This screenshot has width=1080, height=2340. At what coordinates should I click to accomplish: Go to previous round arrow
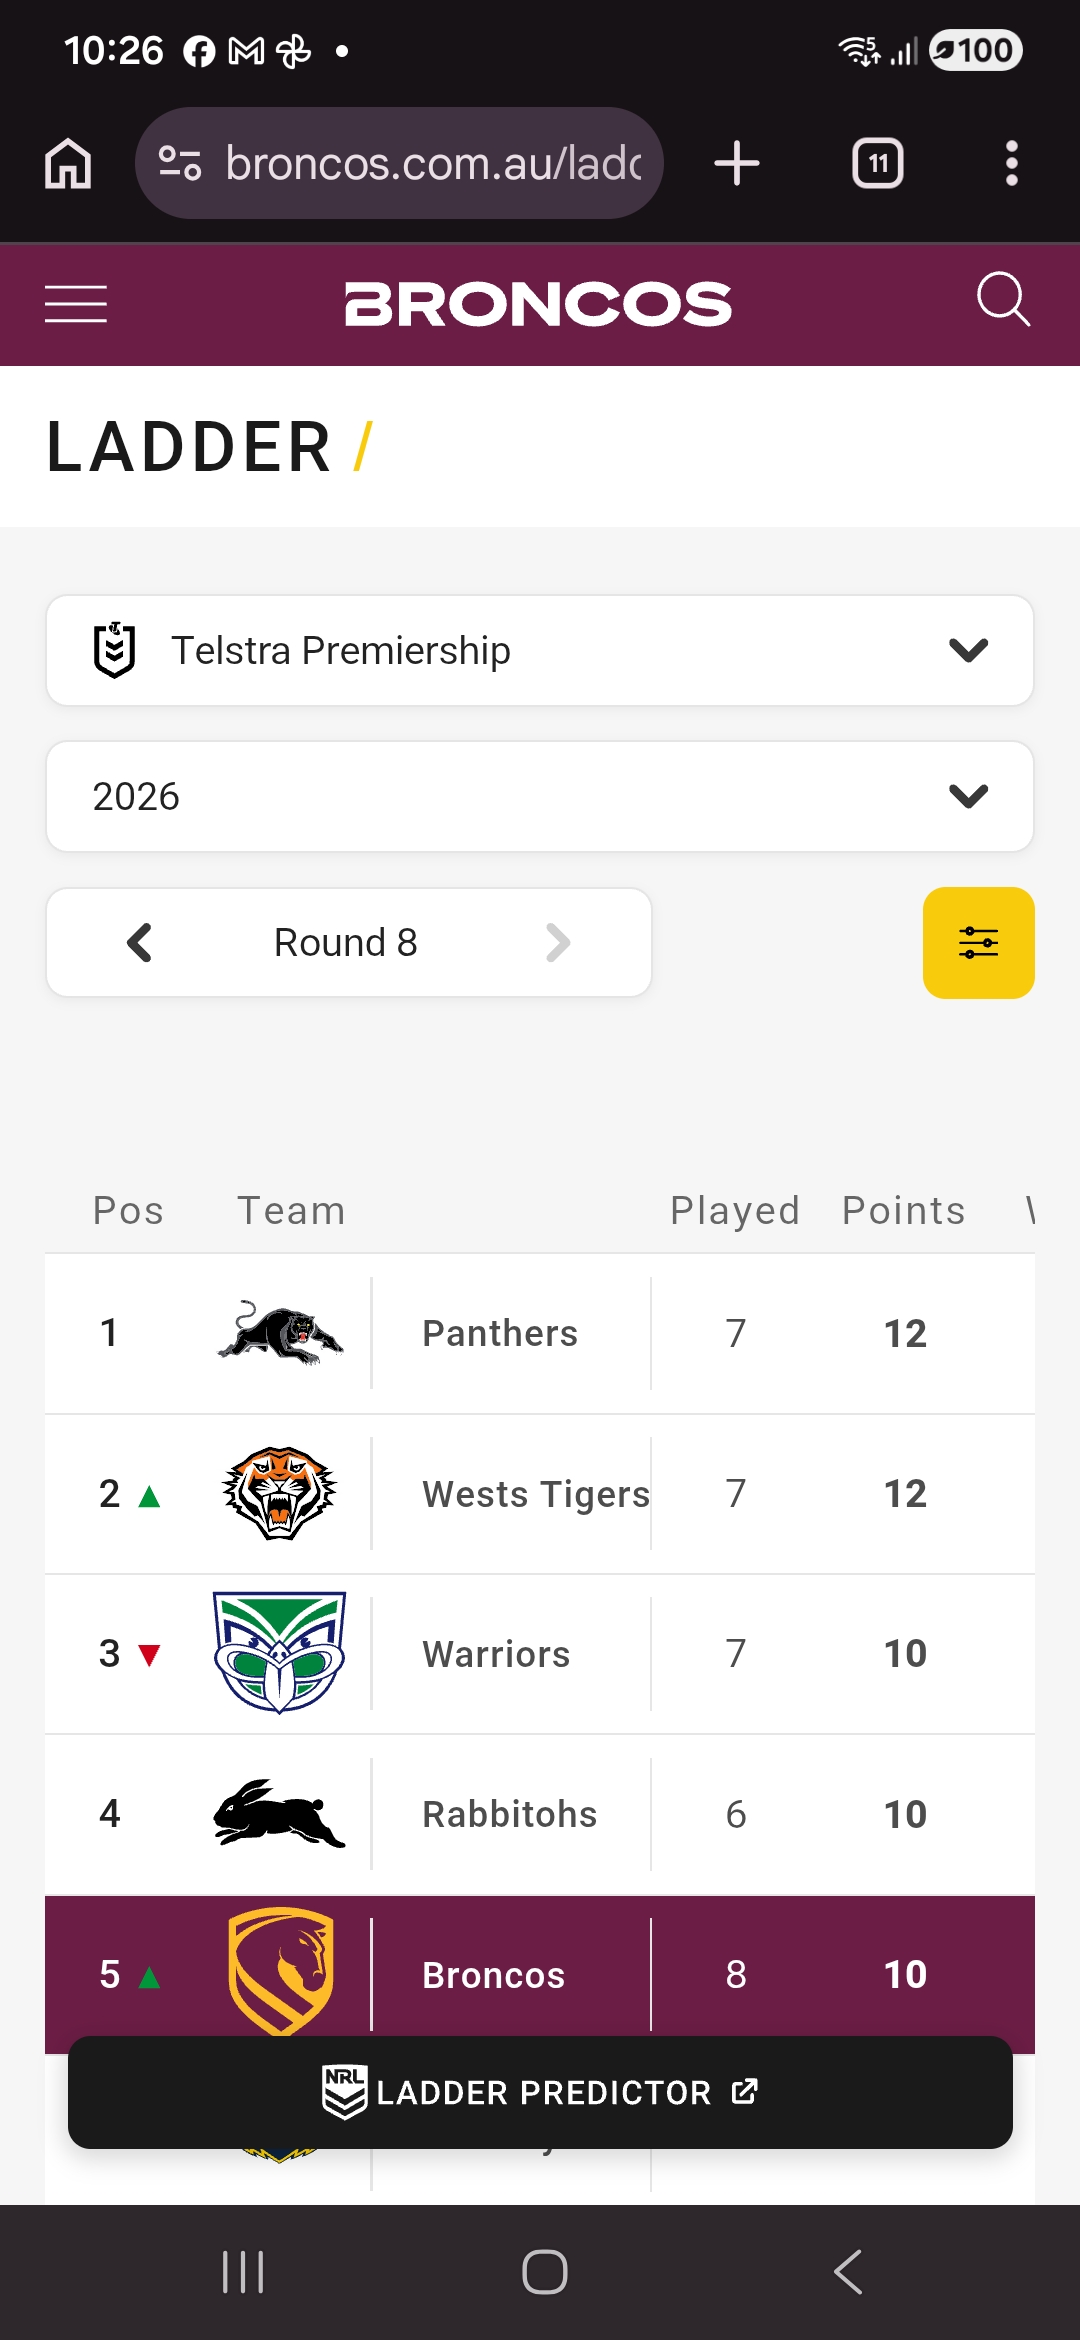coord(140,942)
